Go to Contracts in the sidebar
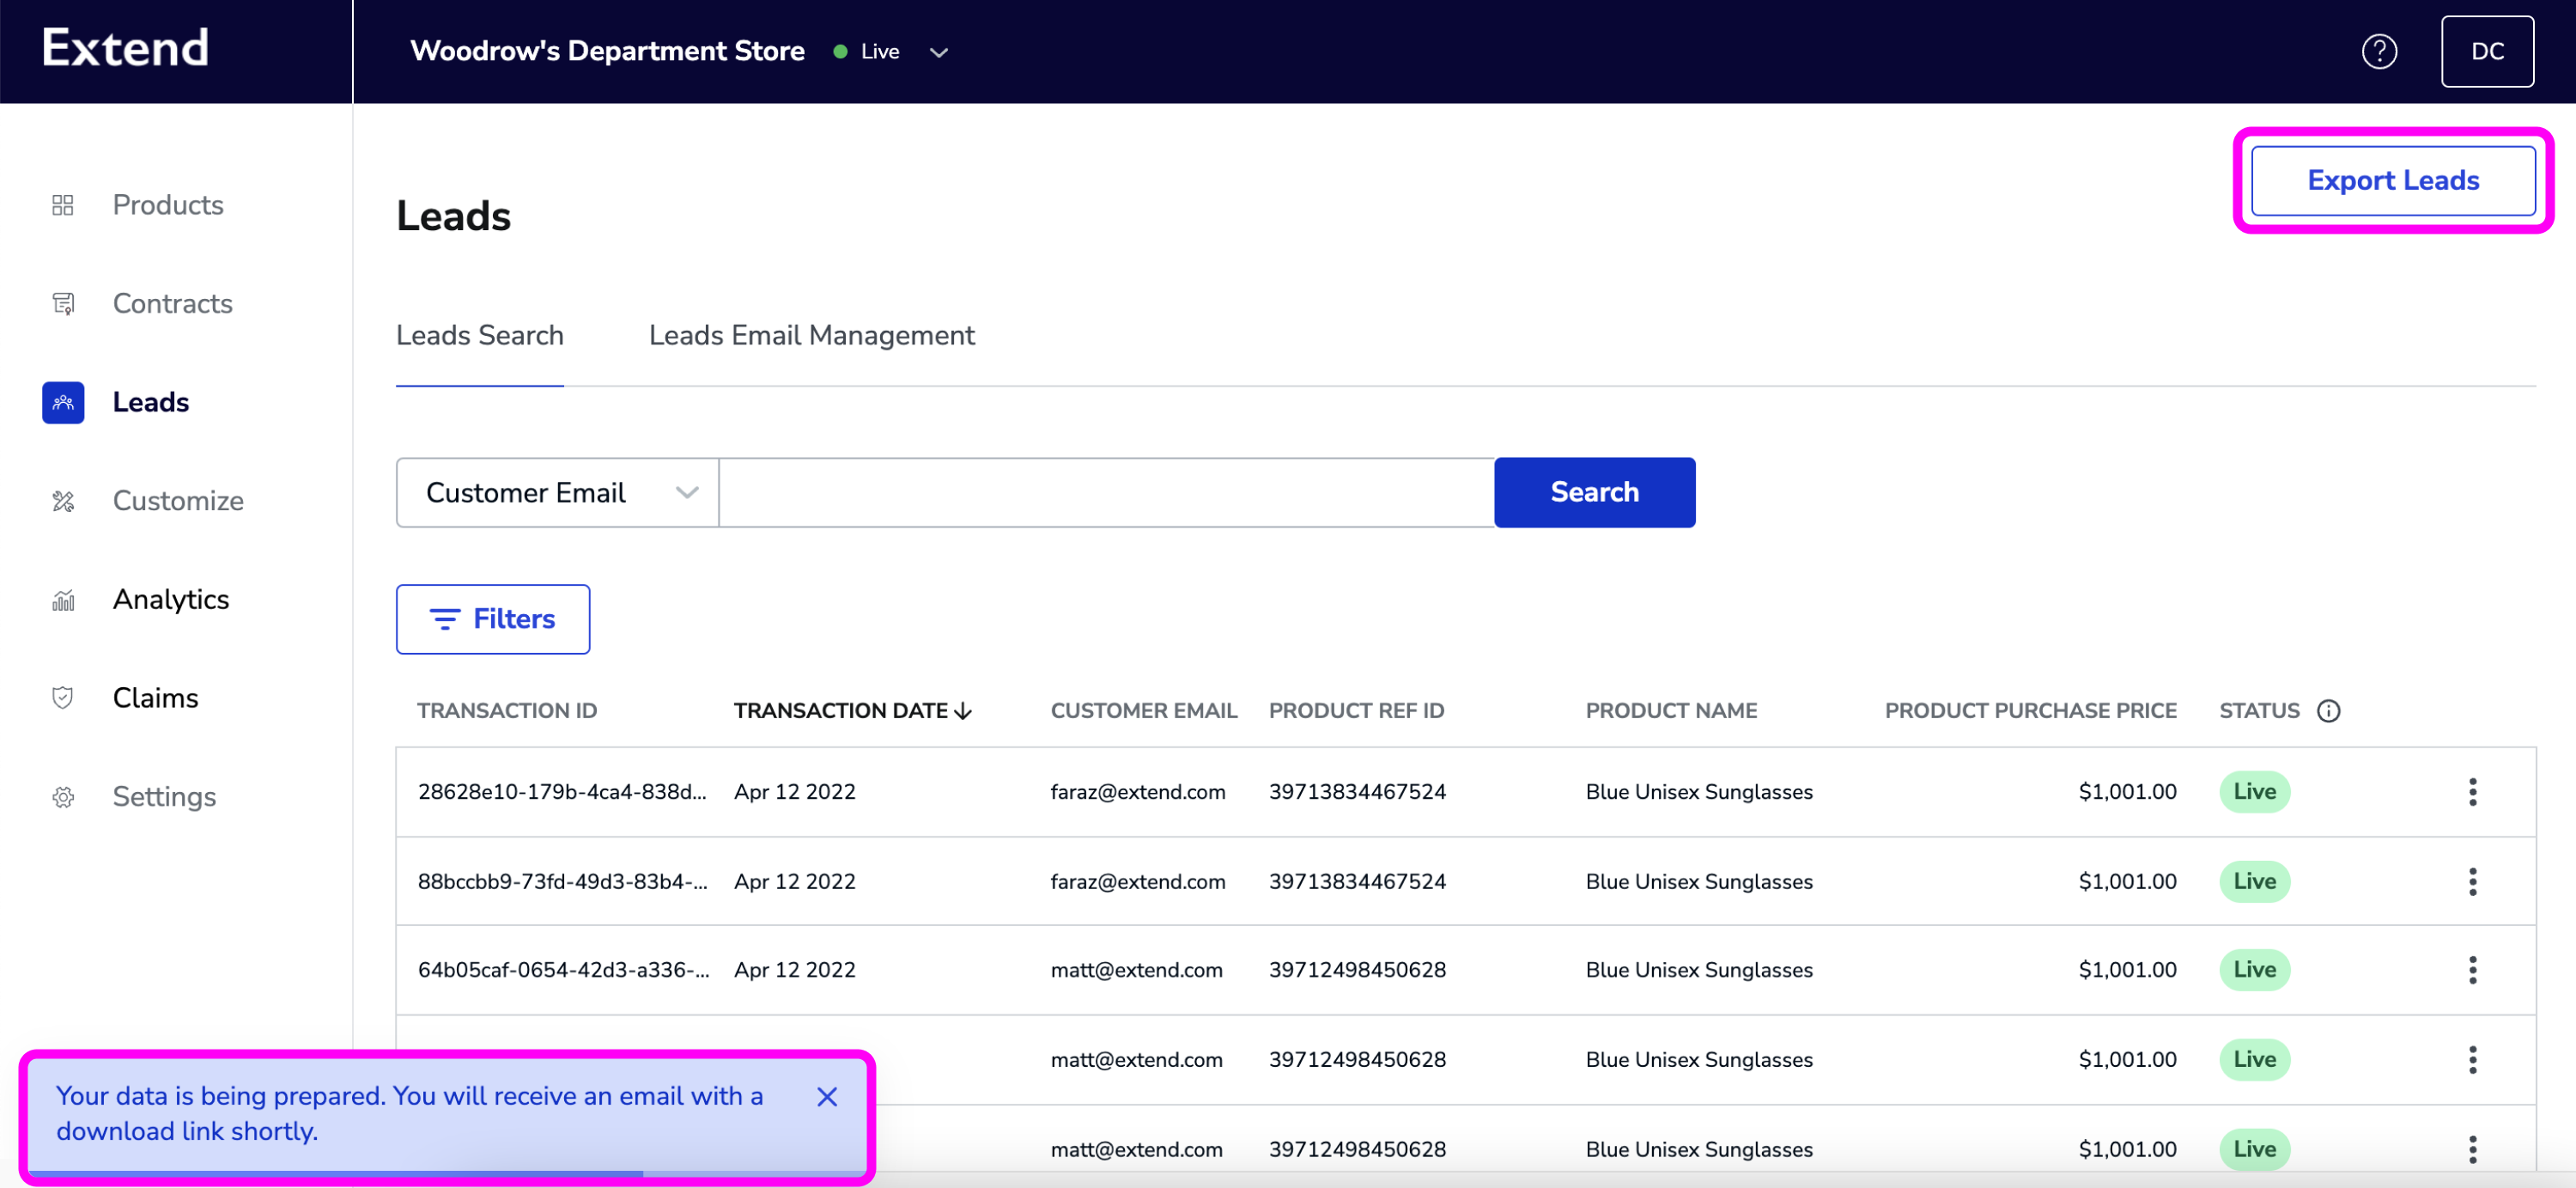 click(x=173, y=303)
